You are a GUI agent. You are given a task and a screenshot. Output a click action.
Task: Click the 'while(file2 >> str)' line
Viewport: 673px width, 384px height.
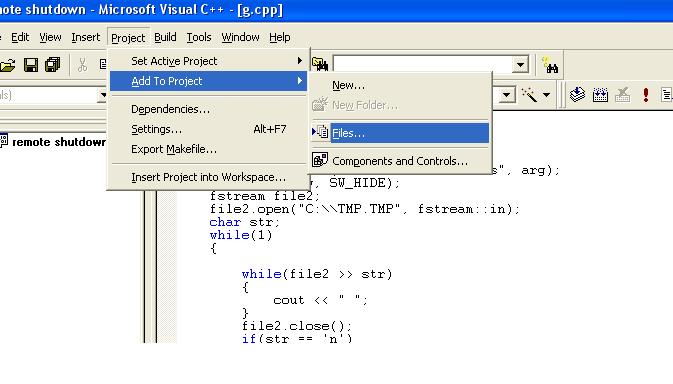pos(317,274)
